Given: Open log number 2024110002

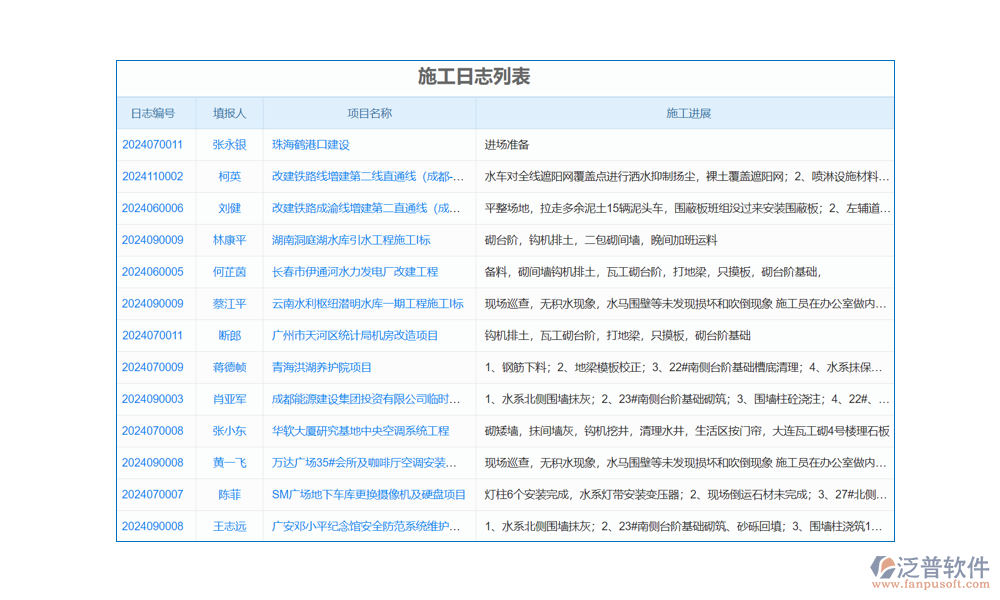Looking at the screenshot, I should (152, 176).
